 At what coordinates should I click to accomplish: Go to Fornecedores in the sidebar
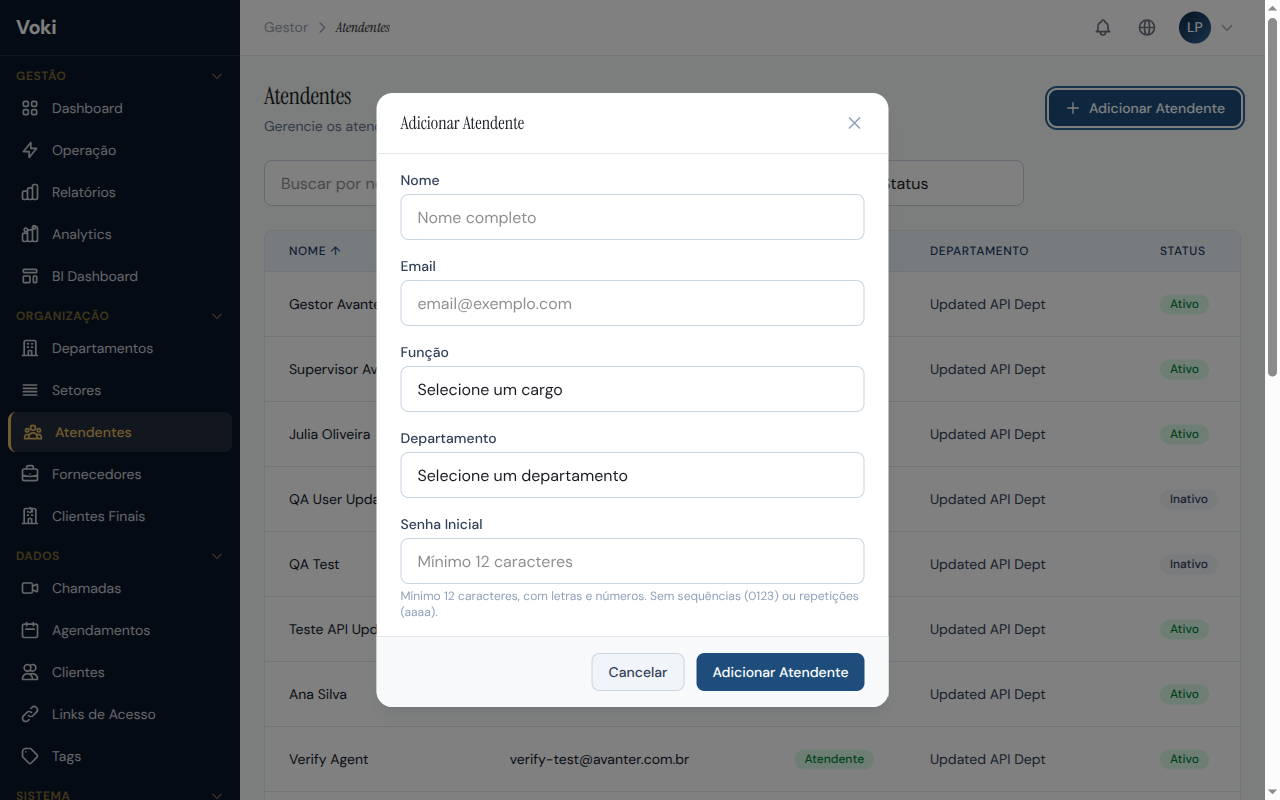click(96, 474)
